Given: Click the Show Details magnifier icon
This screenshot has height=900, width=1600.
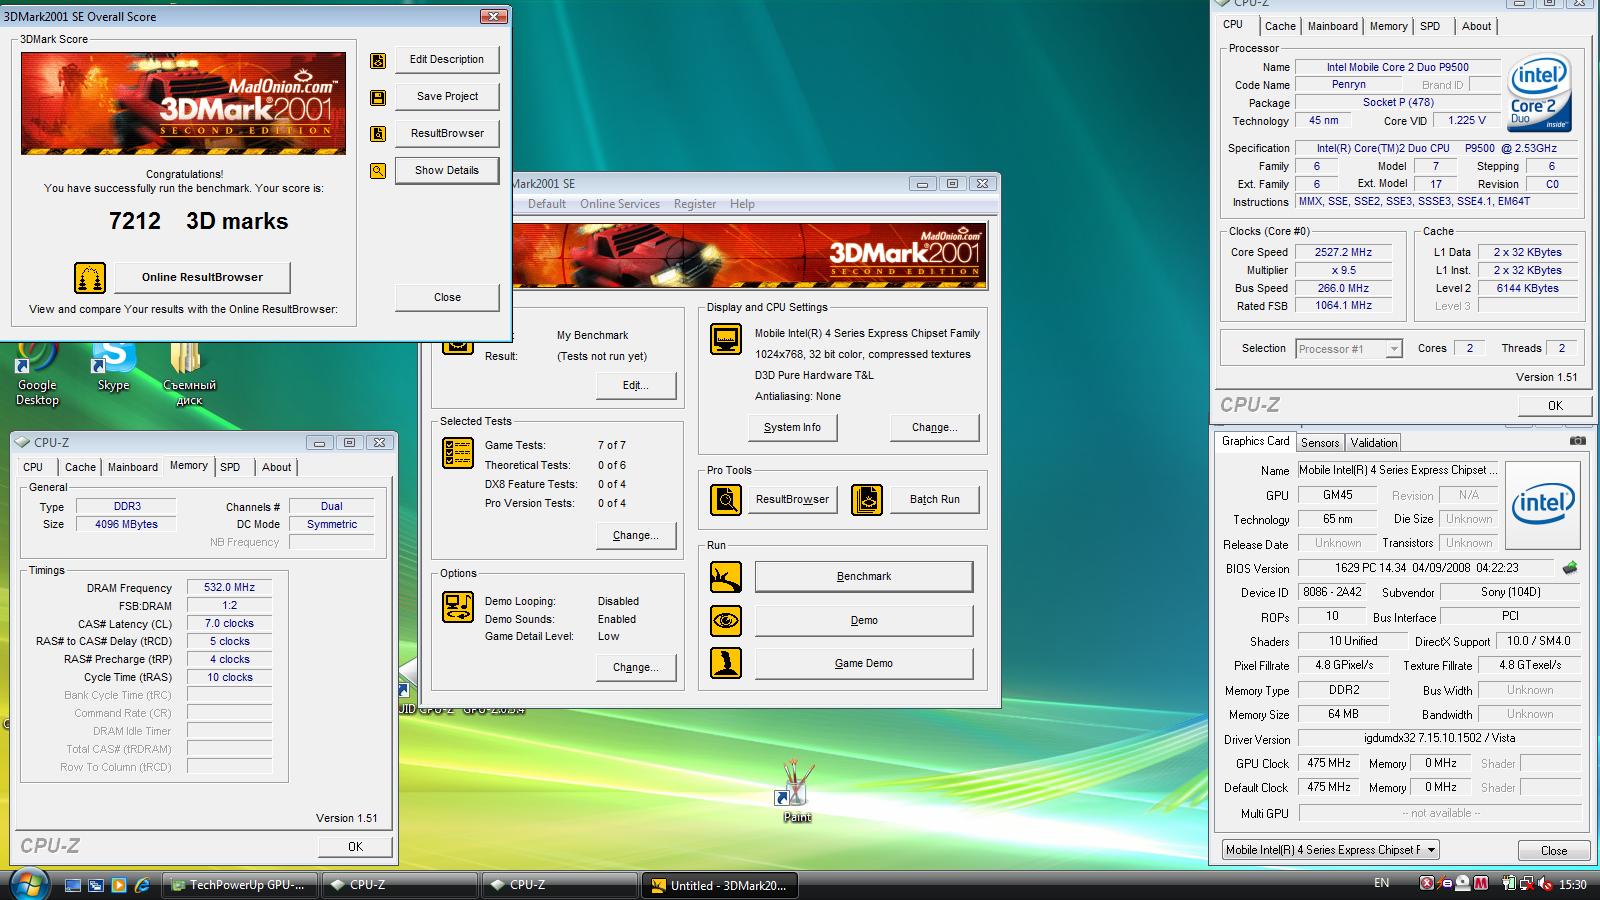Looking at the screenshot, I should tap(378, 171).
